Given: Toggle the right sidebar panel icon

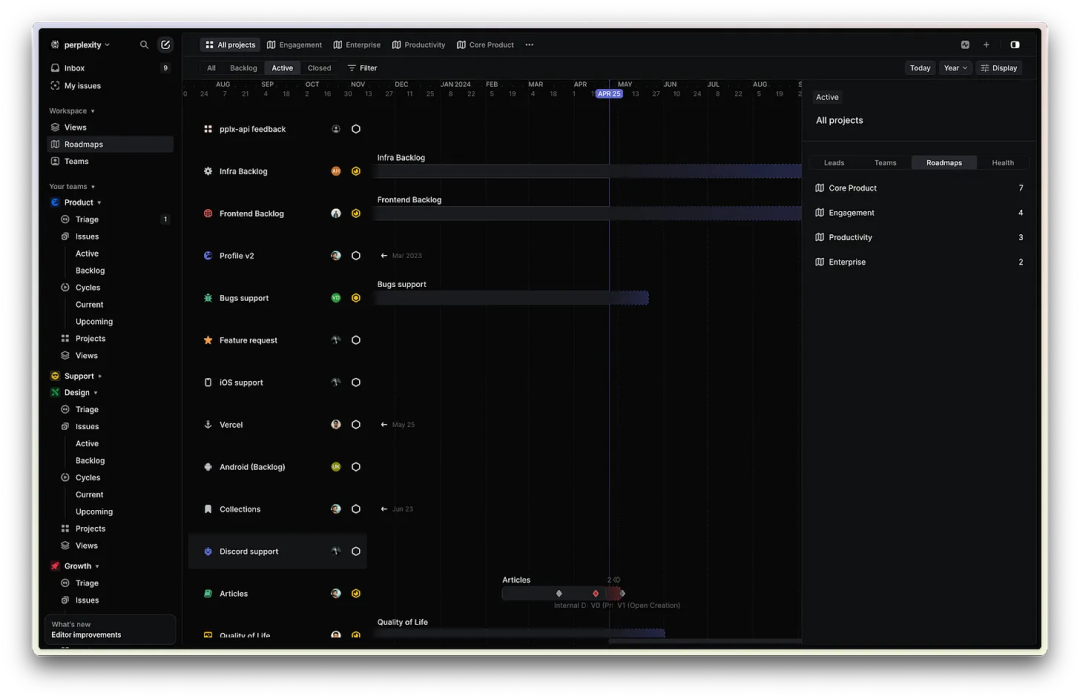Looking at the screenshot, I should coord(1015,45).
